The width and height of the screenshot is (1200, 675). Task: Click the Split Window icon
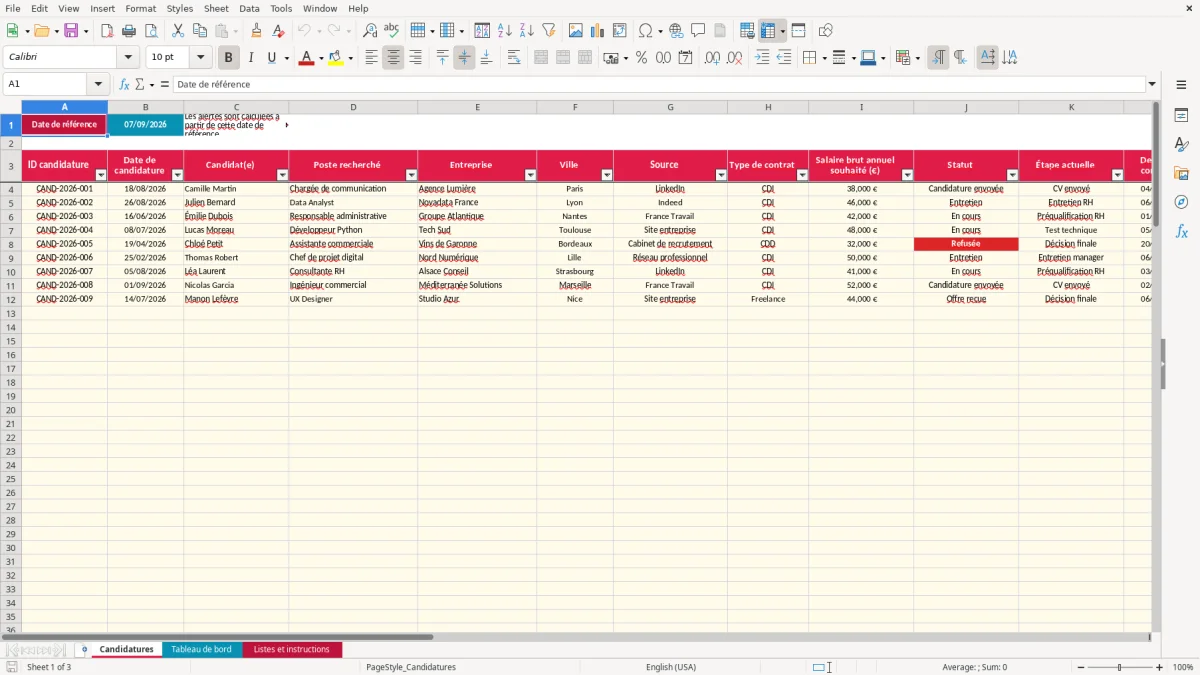pos(799,31)
